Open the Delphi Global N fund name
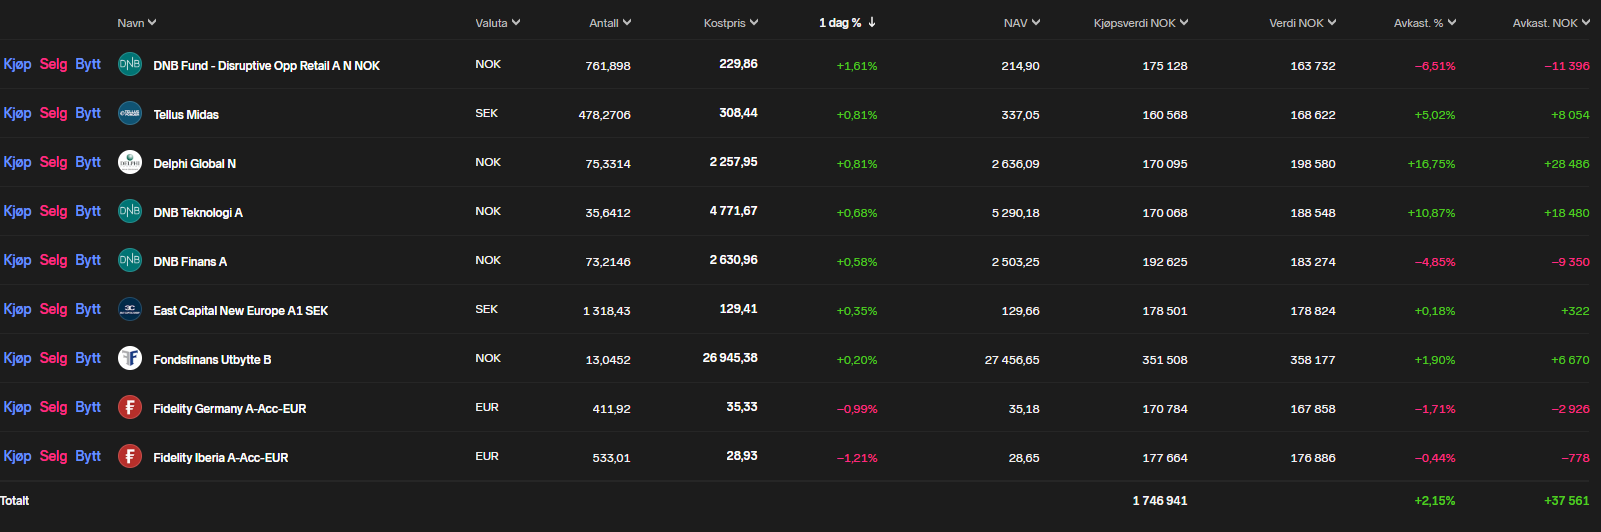Image resolution: width=1601 pixels, height=532 pixels. point(195,163)
